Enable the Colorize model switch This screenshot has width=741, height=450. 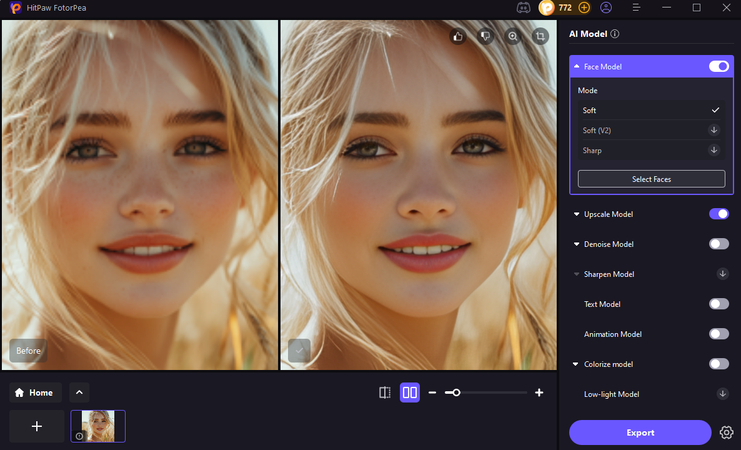click(719, 364)
